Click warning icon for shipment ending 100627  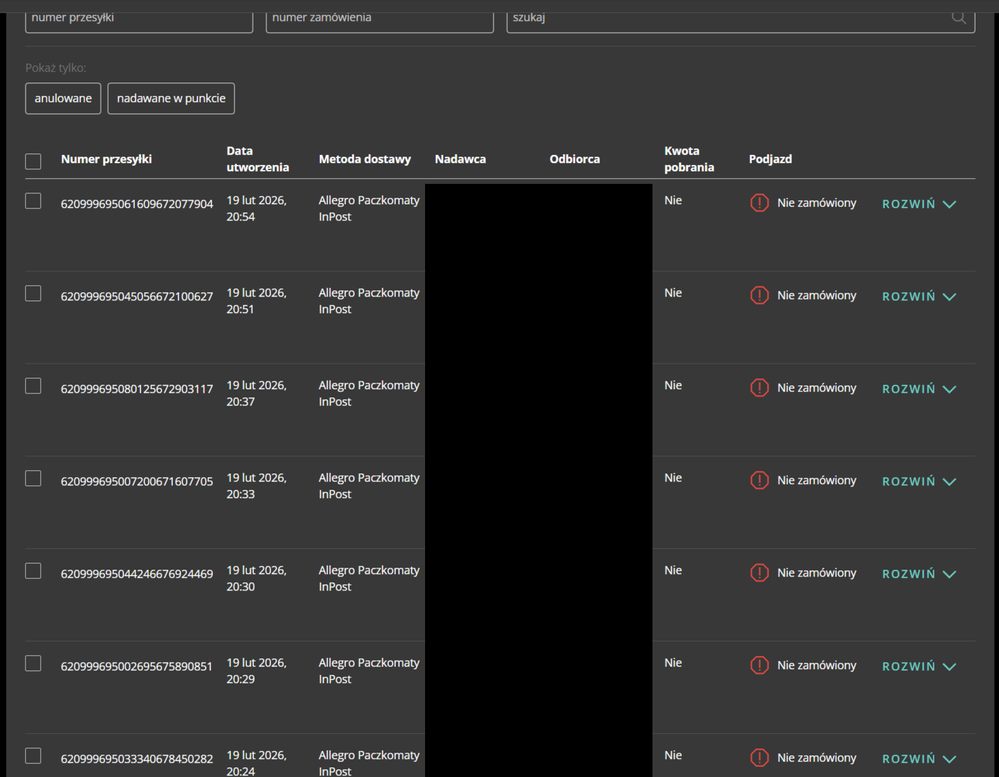(x=759, y=296)
